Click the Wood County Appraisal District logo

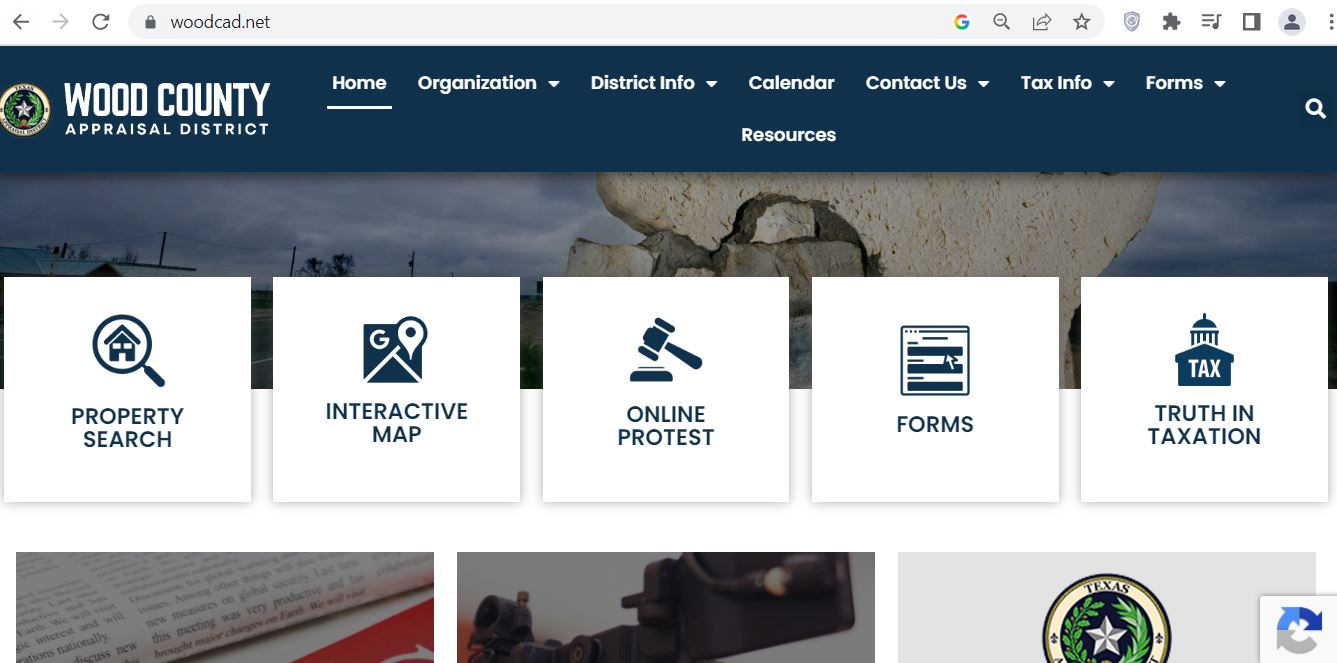click(x=135, y=108)
